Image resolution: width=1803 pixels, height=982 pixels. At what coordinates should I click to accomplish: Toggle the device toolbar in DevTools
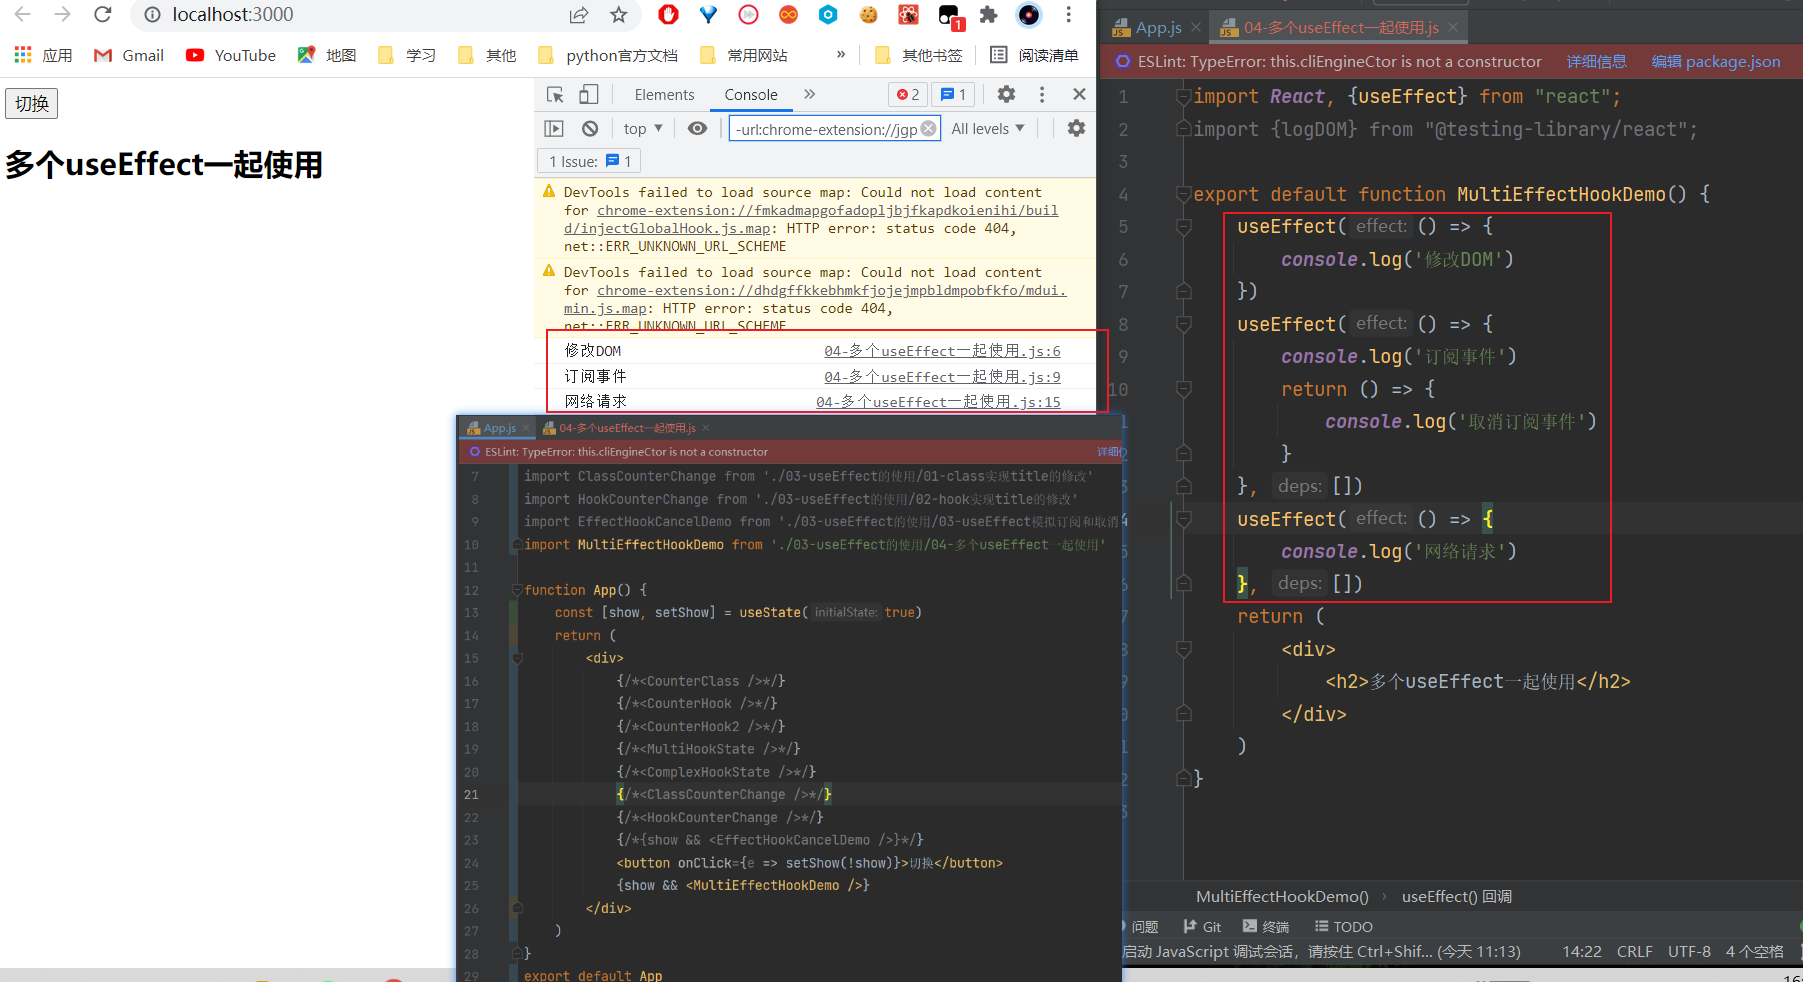pos(589,94)
